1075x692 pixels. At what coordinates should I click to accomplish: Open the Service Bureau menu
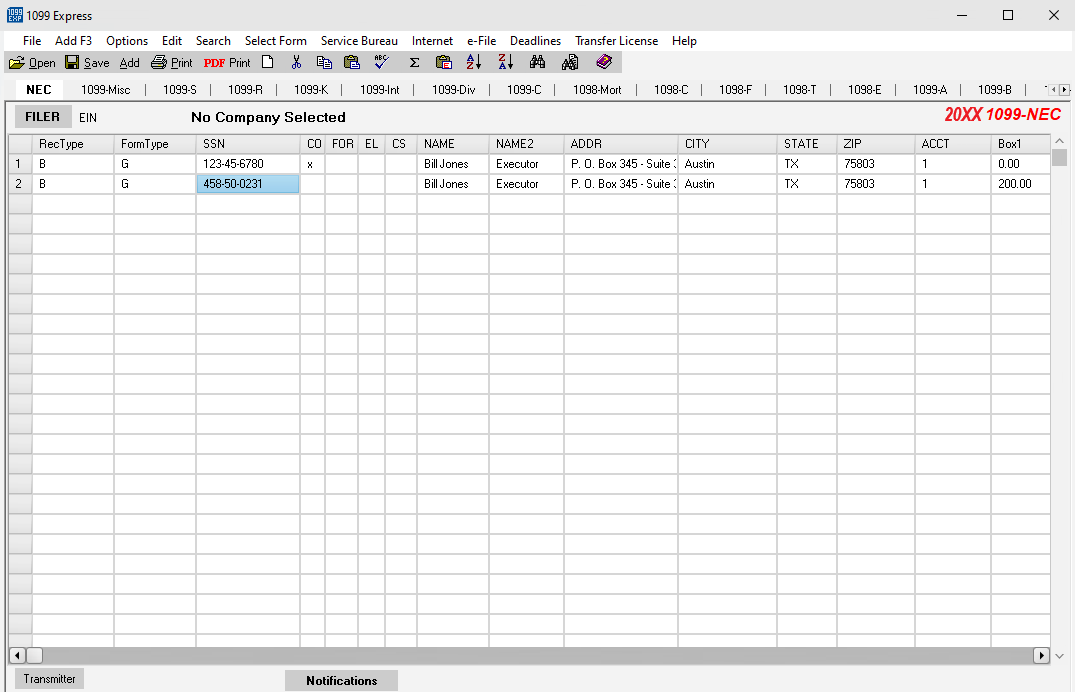pyautogui.click(x=359, y=41)
